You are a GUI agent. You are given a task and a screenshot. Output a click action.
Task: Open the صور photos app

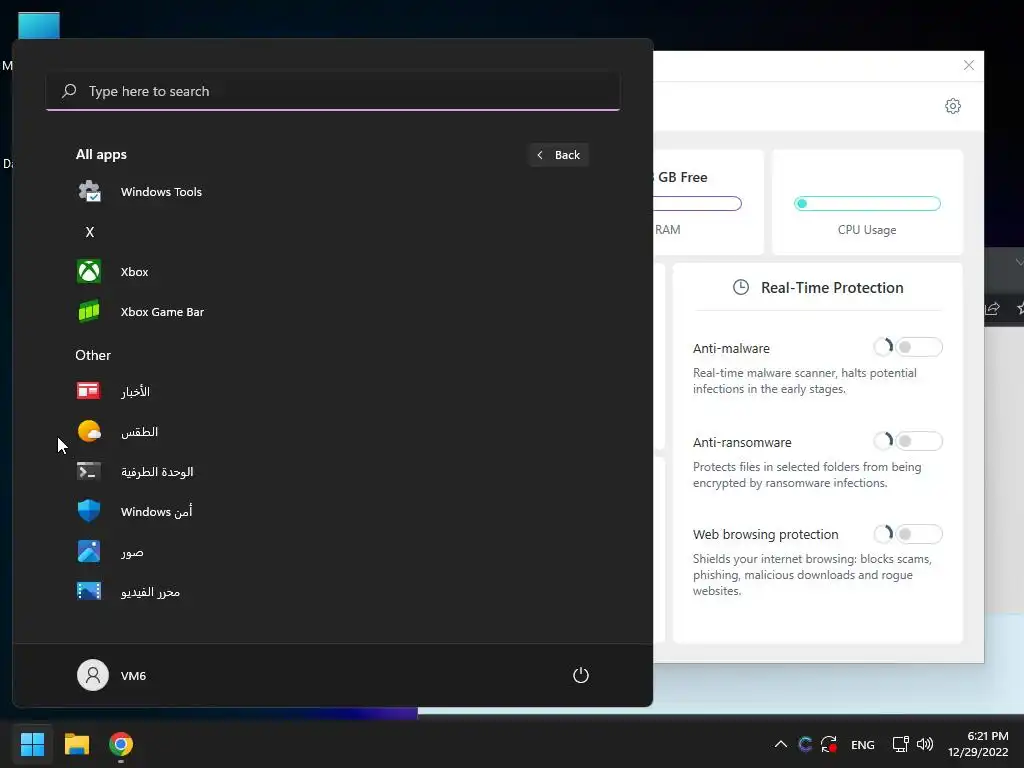(131, 552)
